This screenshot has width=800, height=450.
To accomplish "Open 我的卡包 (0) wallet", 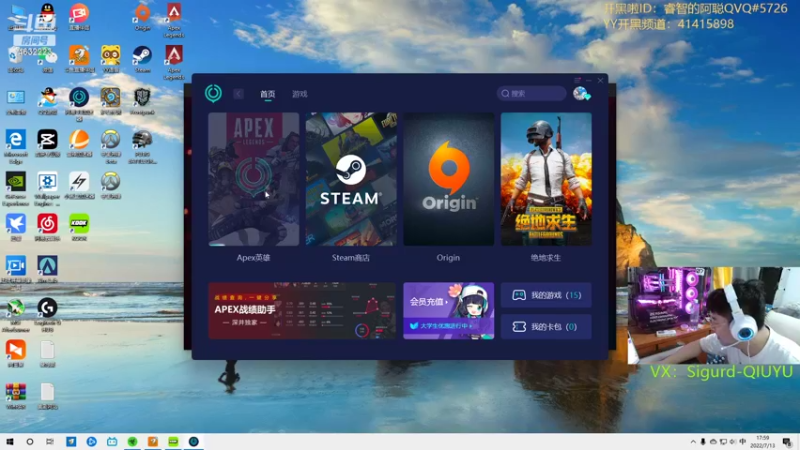I will (x=546, y=327).
